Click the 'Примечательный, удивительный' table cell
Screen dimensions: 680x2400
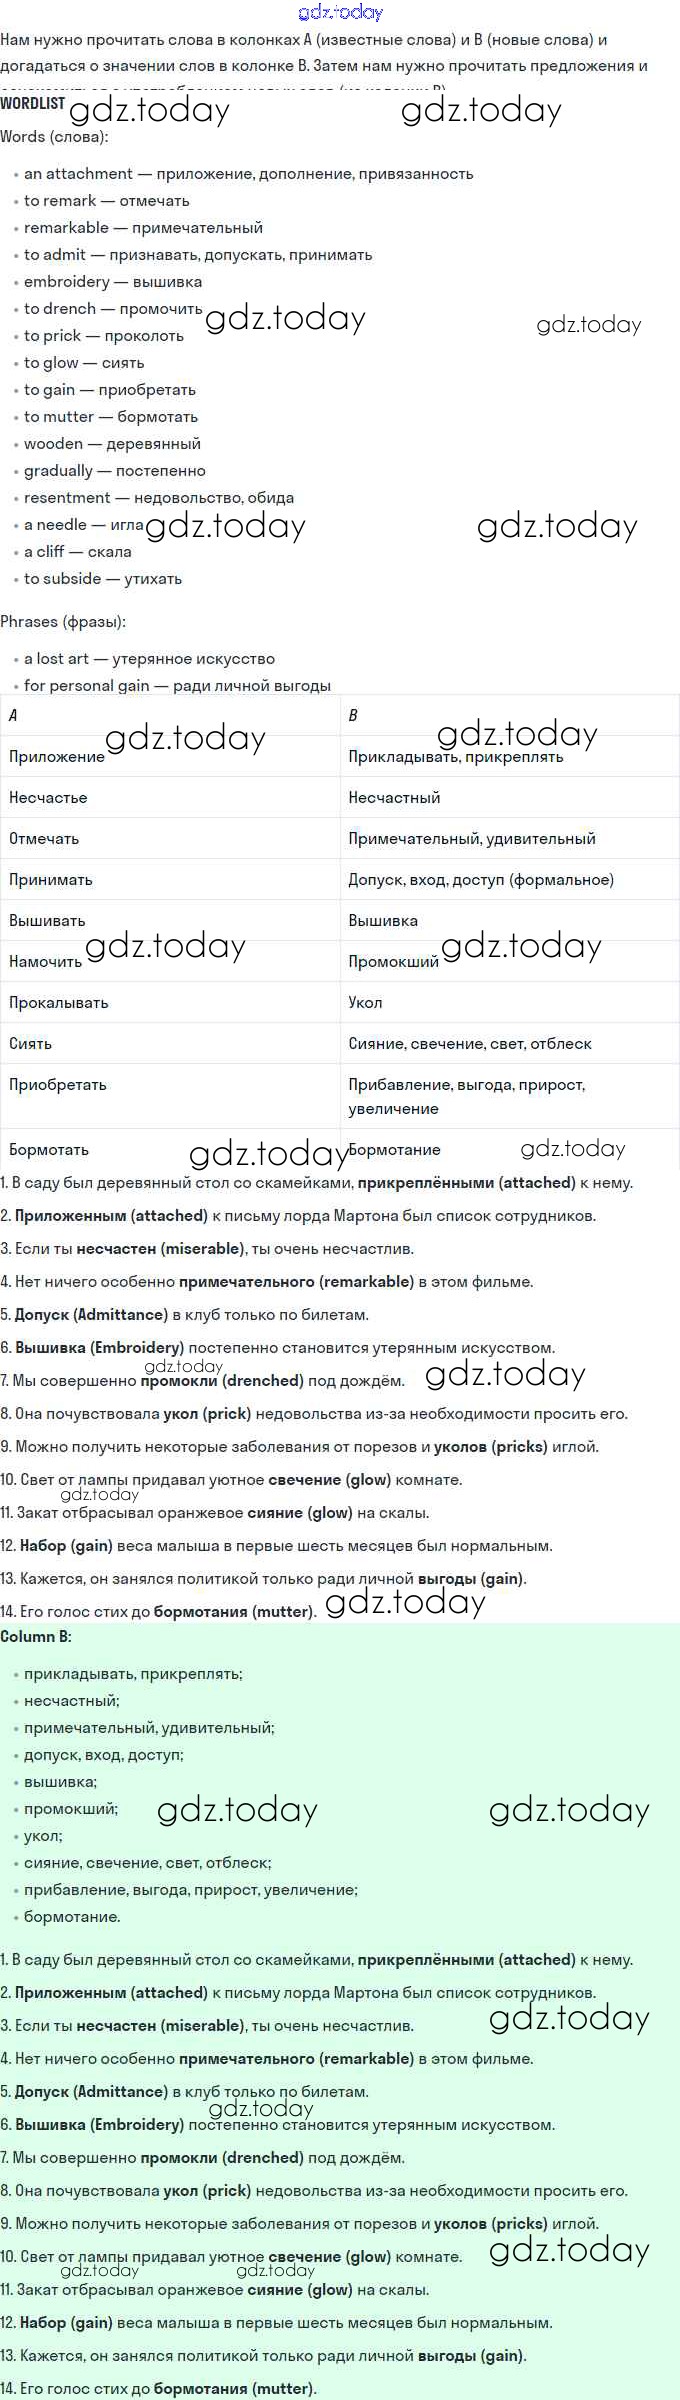coord(471,839)
